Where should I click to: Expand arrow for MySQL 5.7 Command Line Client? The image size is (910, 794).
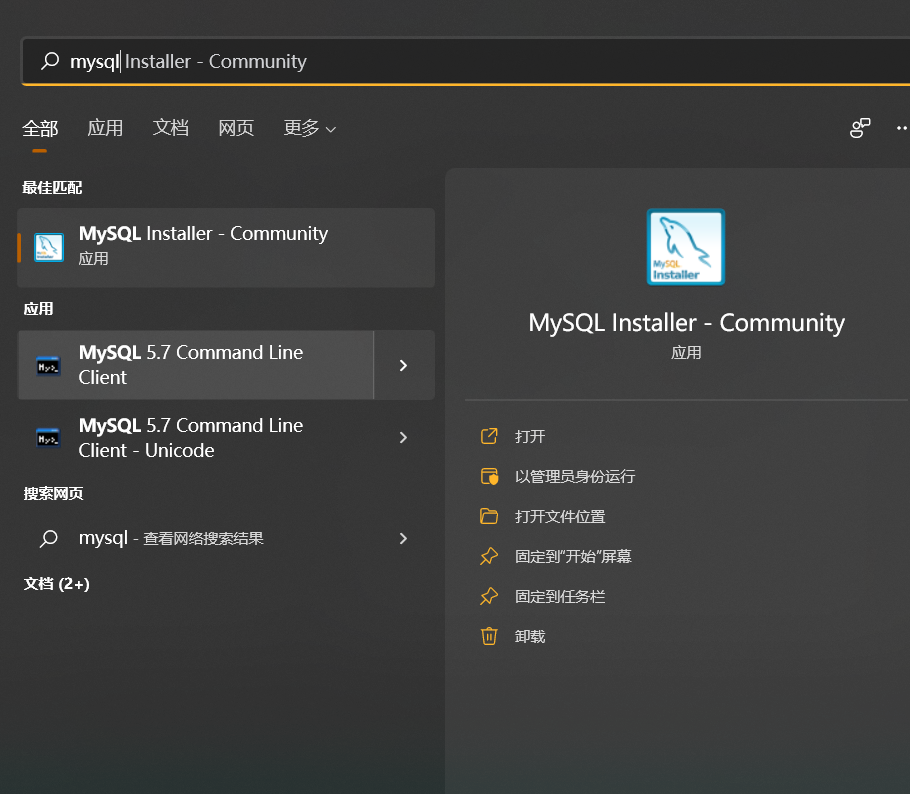pos(404,365)
